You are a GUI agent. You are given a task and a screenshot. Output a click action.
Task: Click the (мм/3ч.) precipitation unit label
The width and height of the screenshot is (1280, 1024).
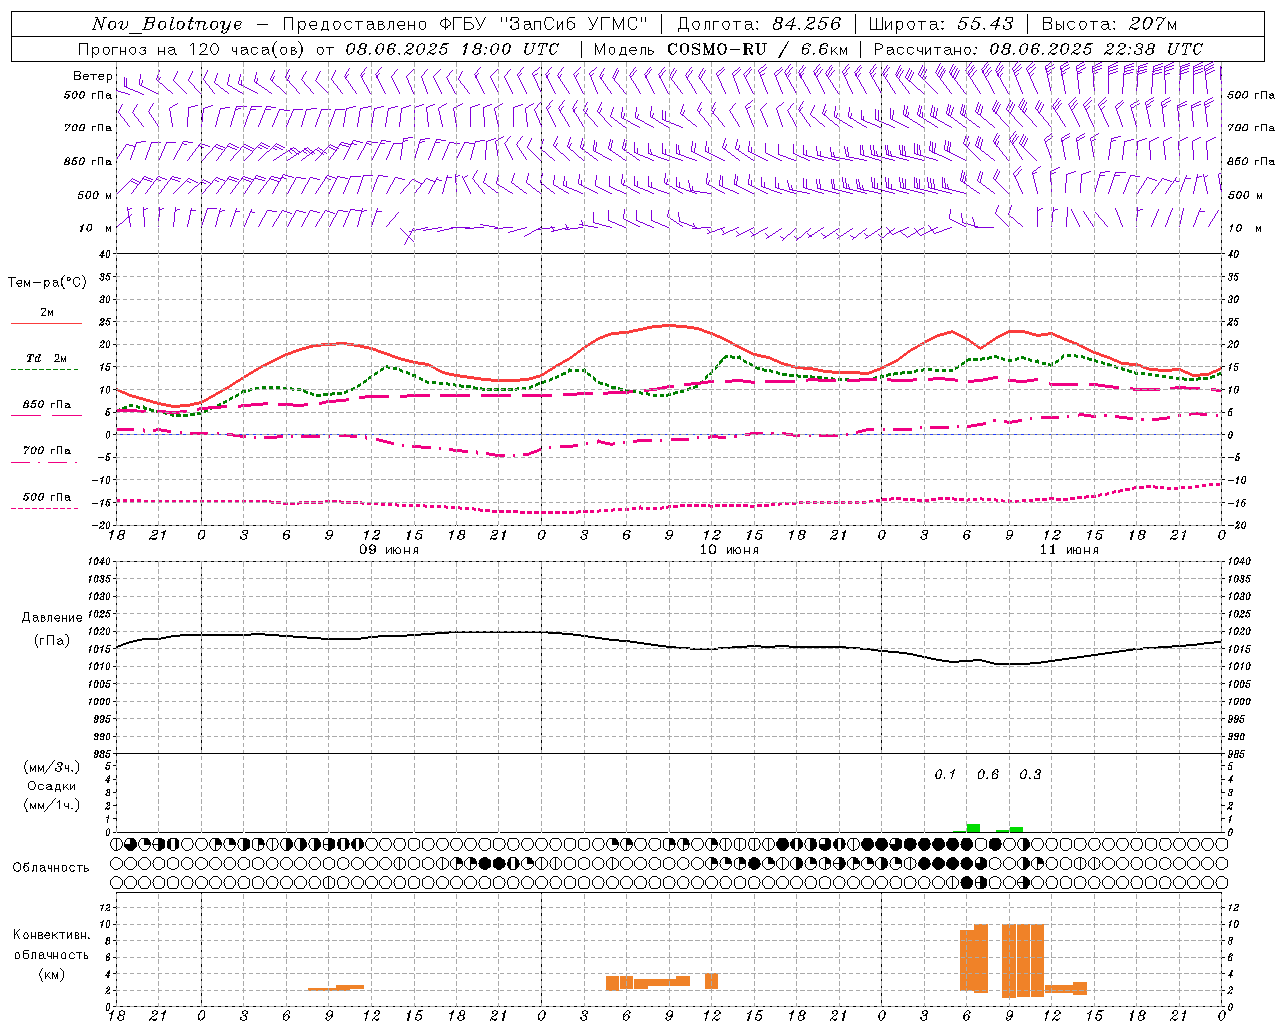(x=51, y=767)
